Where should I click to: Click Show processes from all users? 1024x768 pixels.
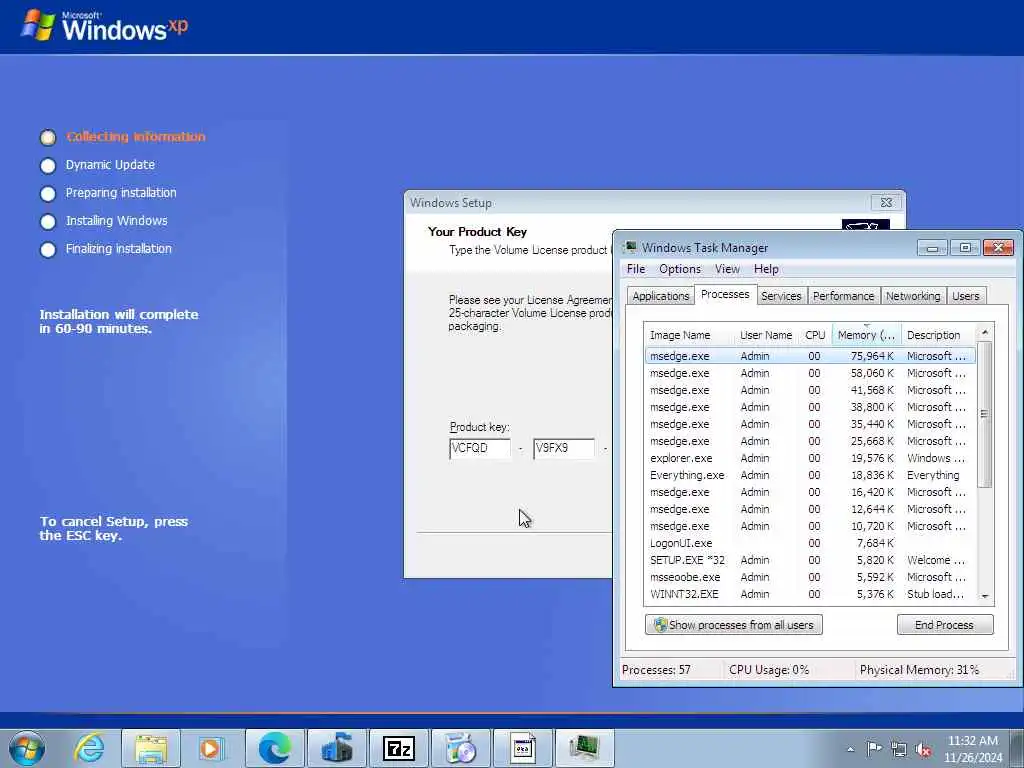[x=733, y=625]
